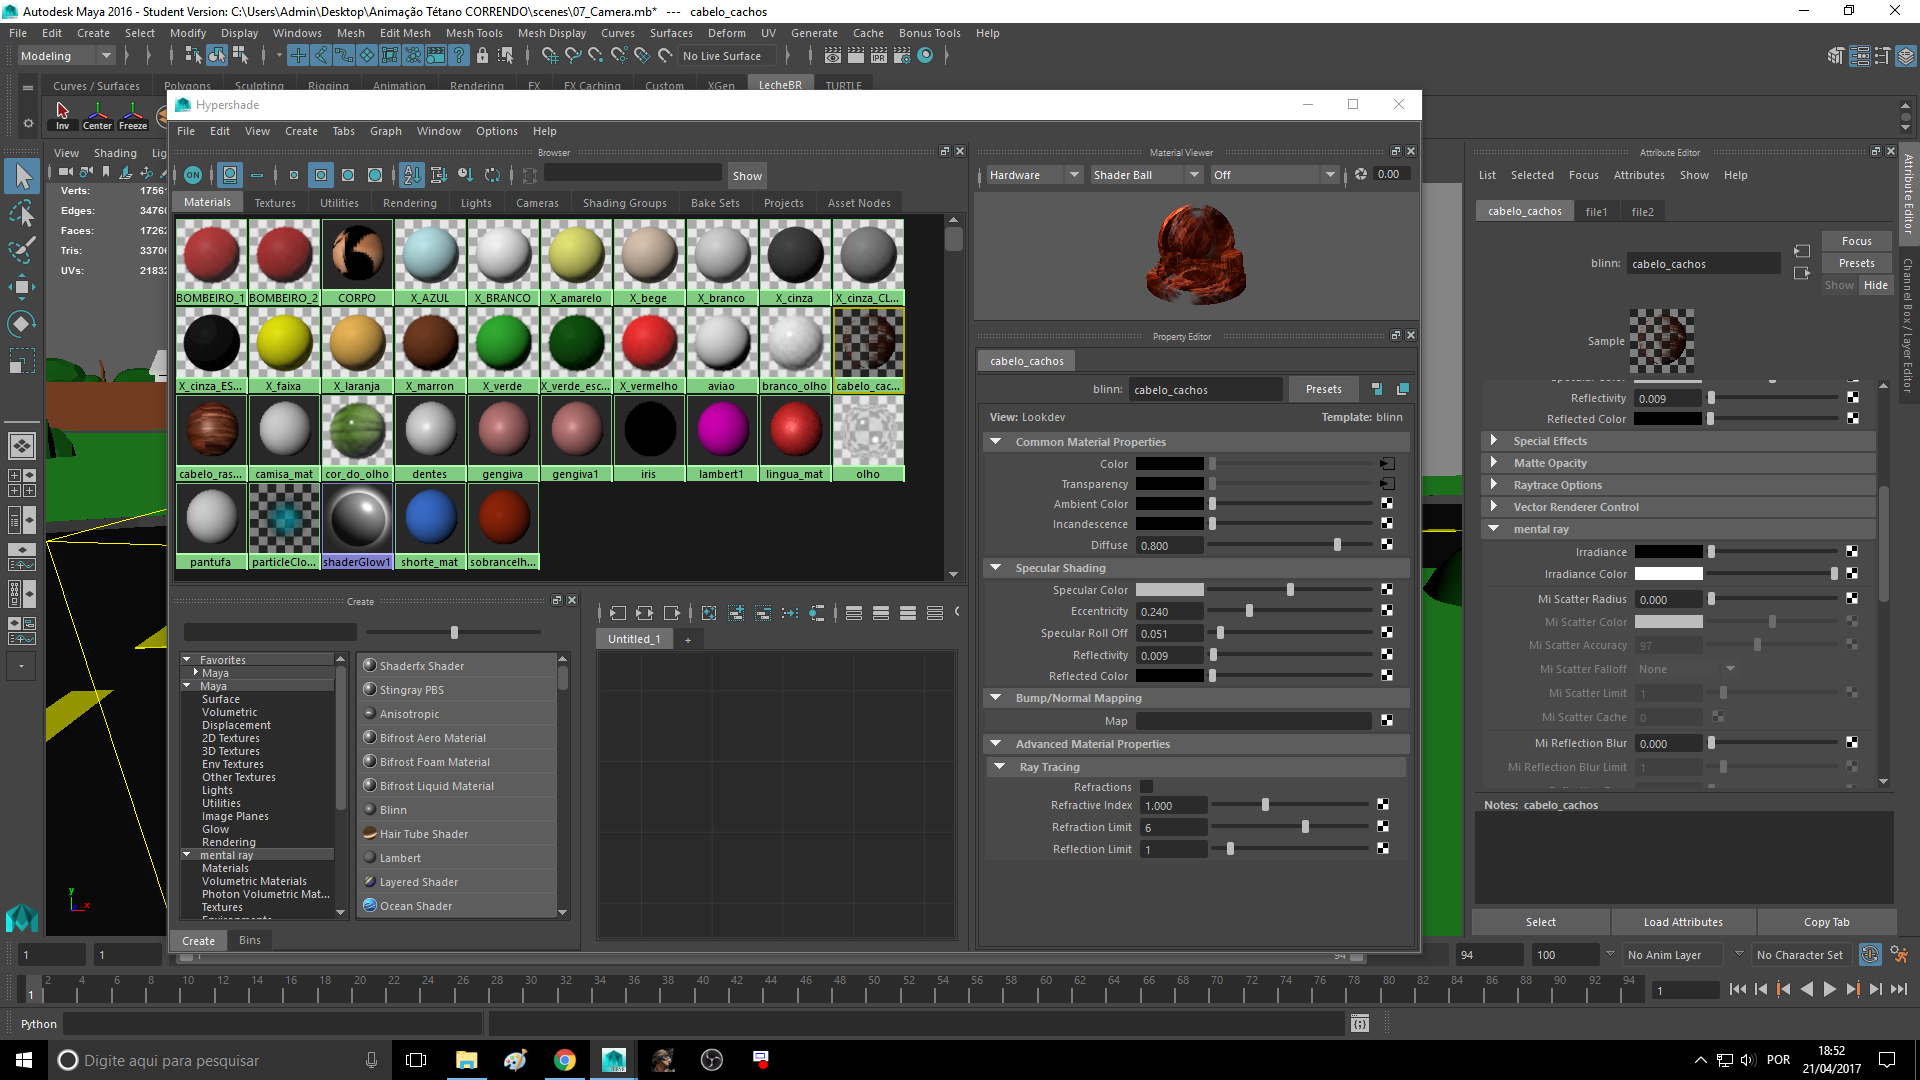Expand the Favorites tree node
1920x1080 pixels.
pos(187,660)
